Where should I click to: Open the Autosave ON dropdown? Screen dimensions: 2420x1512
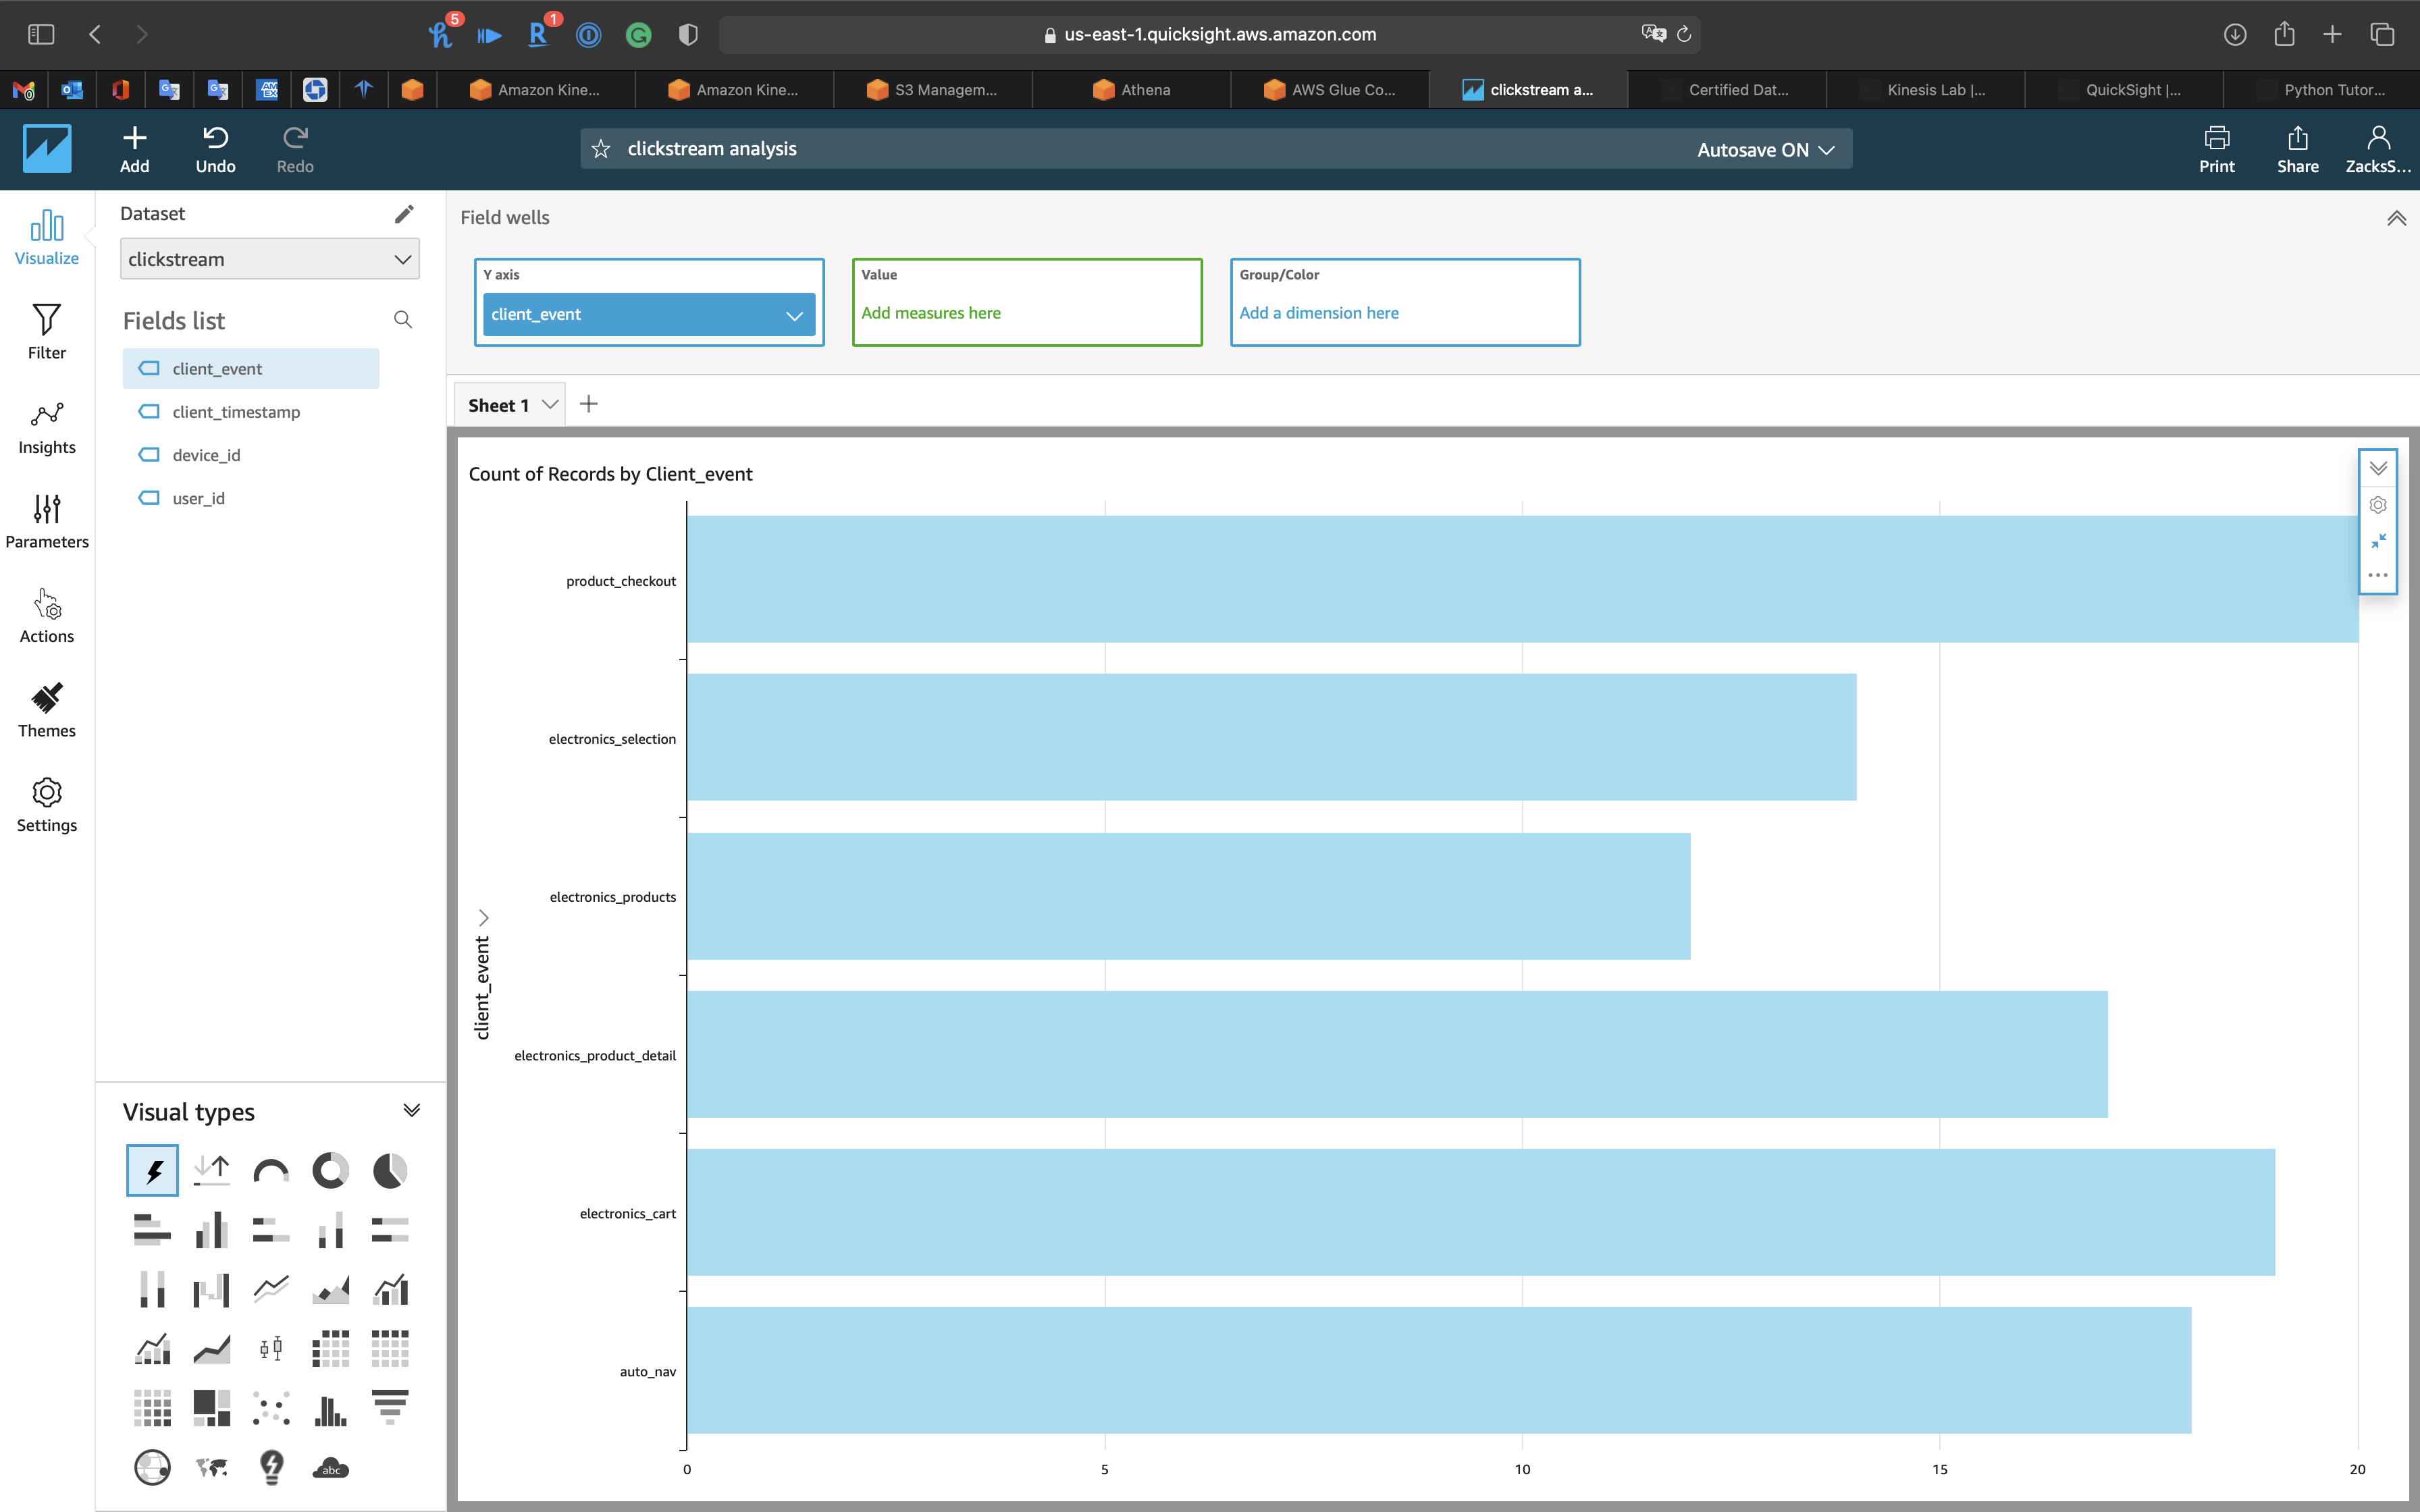1765,149
